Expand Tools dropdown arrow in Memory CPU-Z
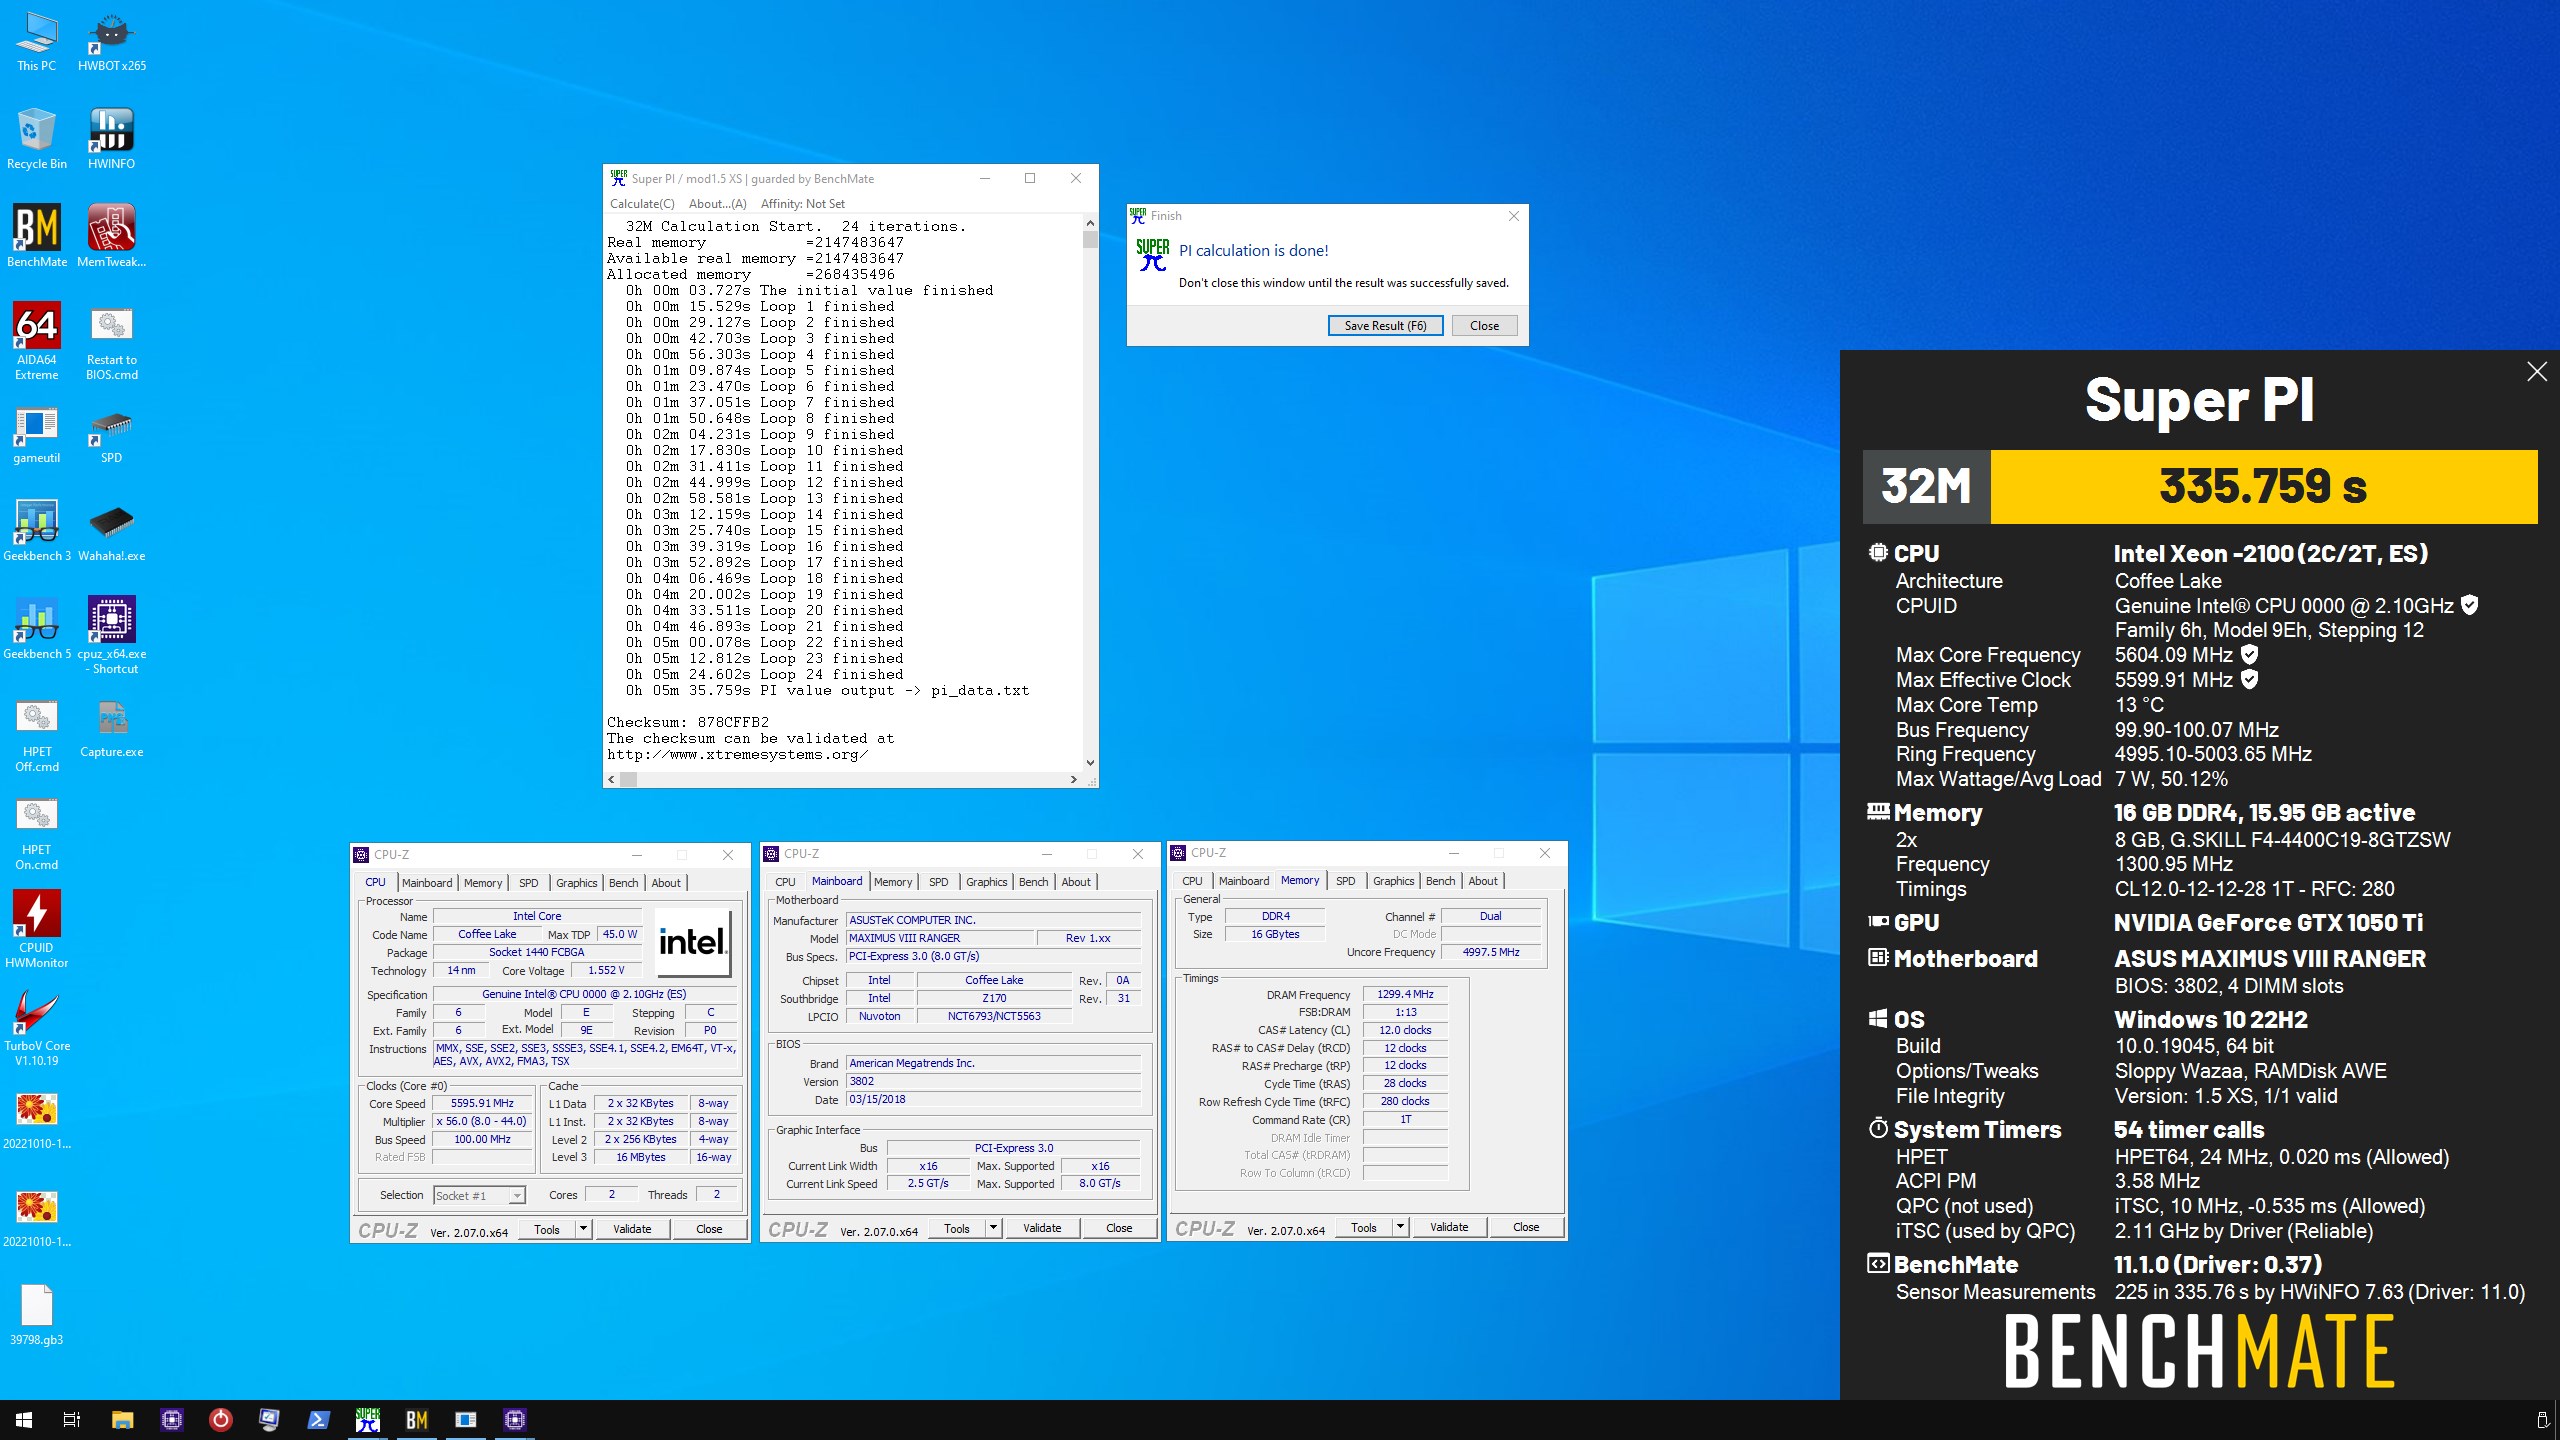The height and width of the screenshot is (1440, 2560). tap(1400, 1227)
